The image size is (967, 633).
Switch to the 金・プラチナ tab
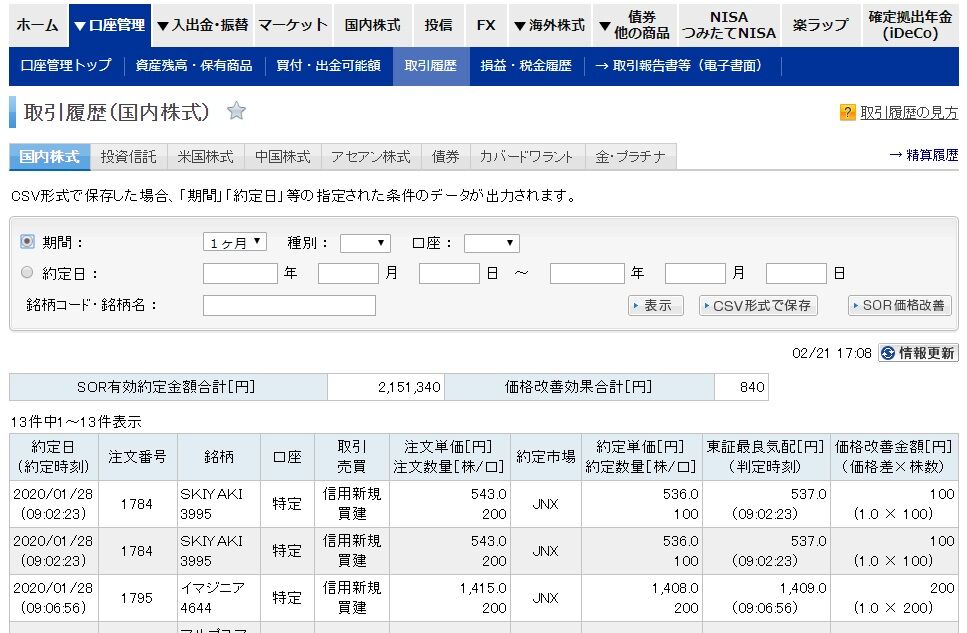tap(630, 157)
